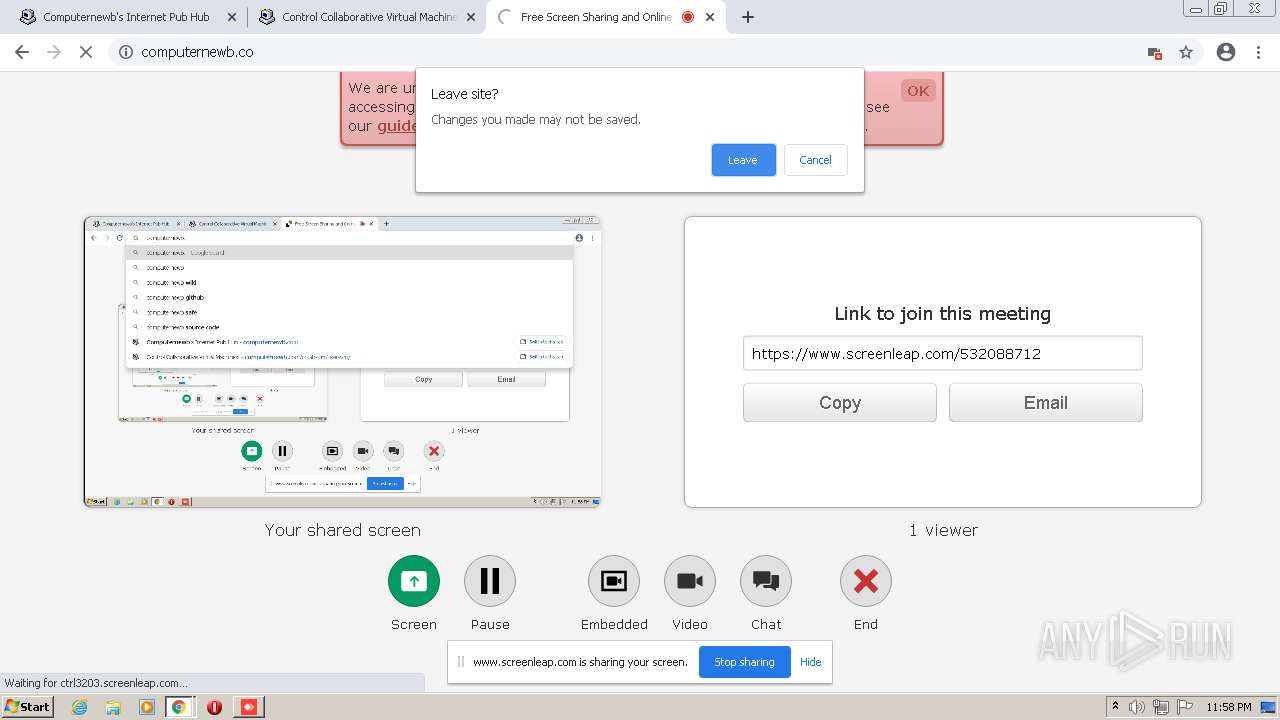Click the network tray icon
This screenshot has width=1280, height=720.
coord(1161,707)
